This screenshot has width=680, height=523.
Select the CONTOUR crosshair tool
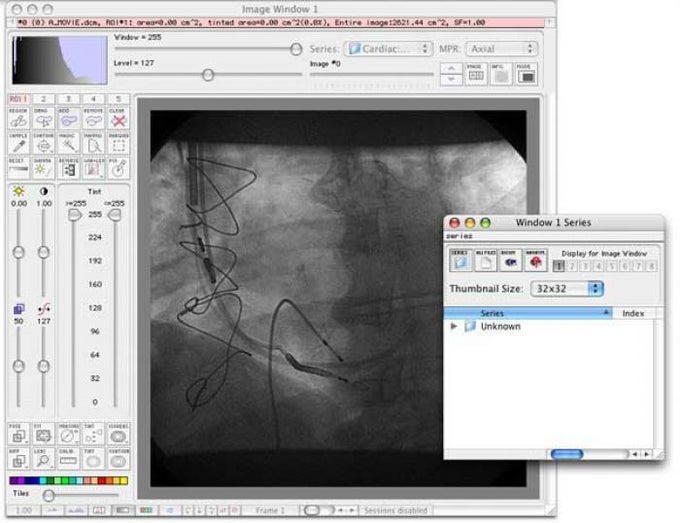[x=43, y=143]
